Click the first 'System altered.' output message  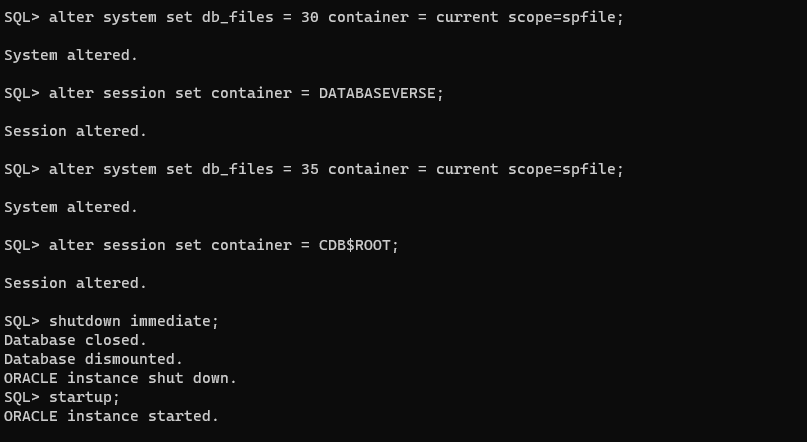tap(71, 55)
